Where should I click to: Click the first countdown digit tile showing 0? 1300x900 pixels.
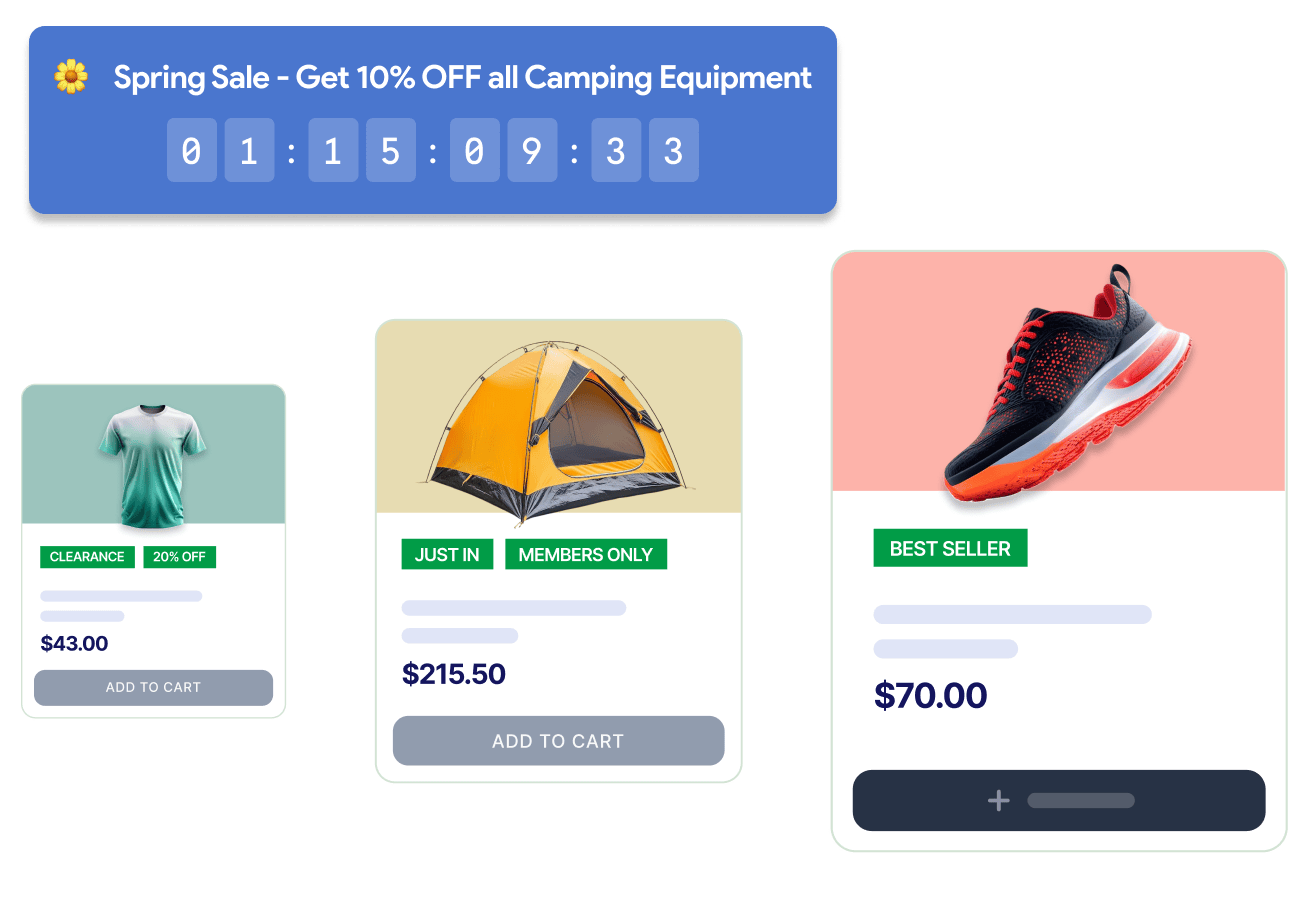click(192, 151)
